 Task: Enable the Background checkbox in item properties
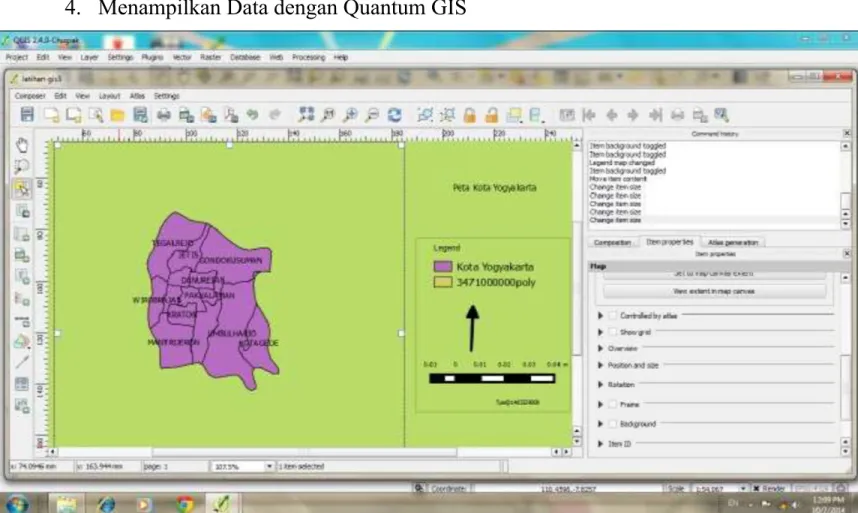coord(613,424)
